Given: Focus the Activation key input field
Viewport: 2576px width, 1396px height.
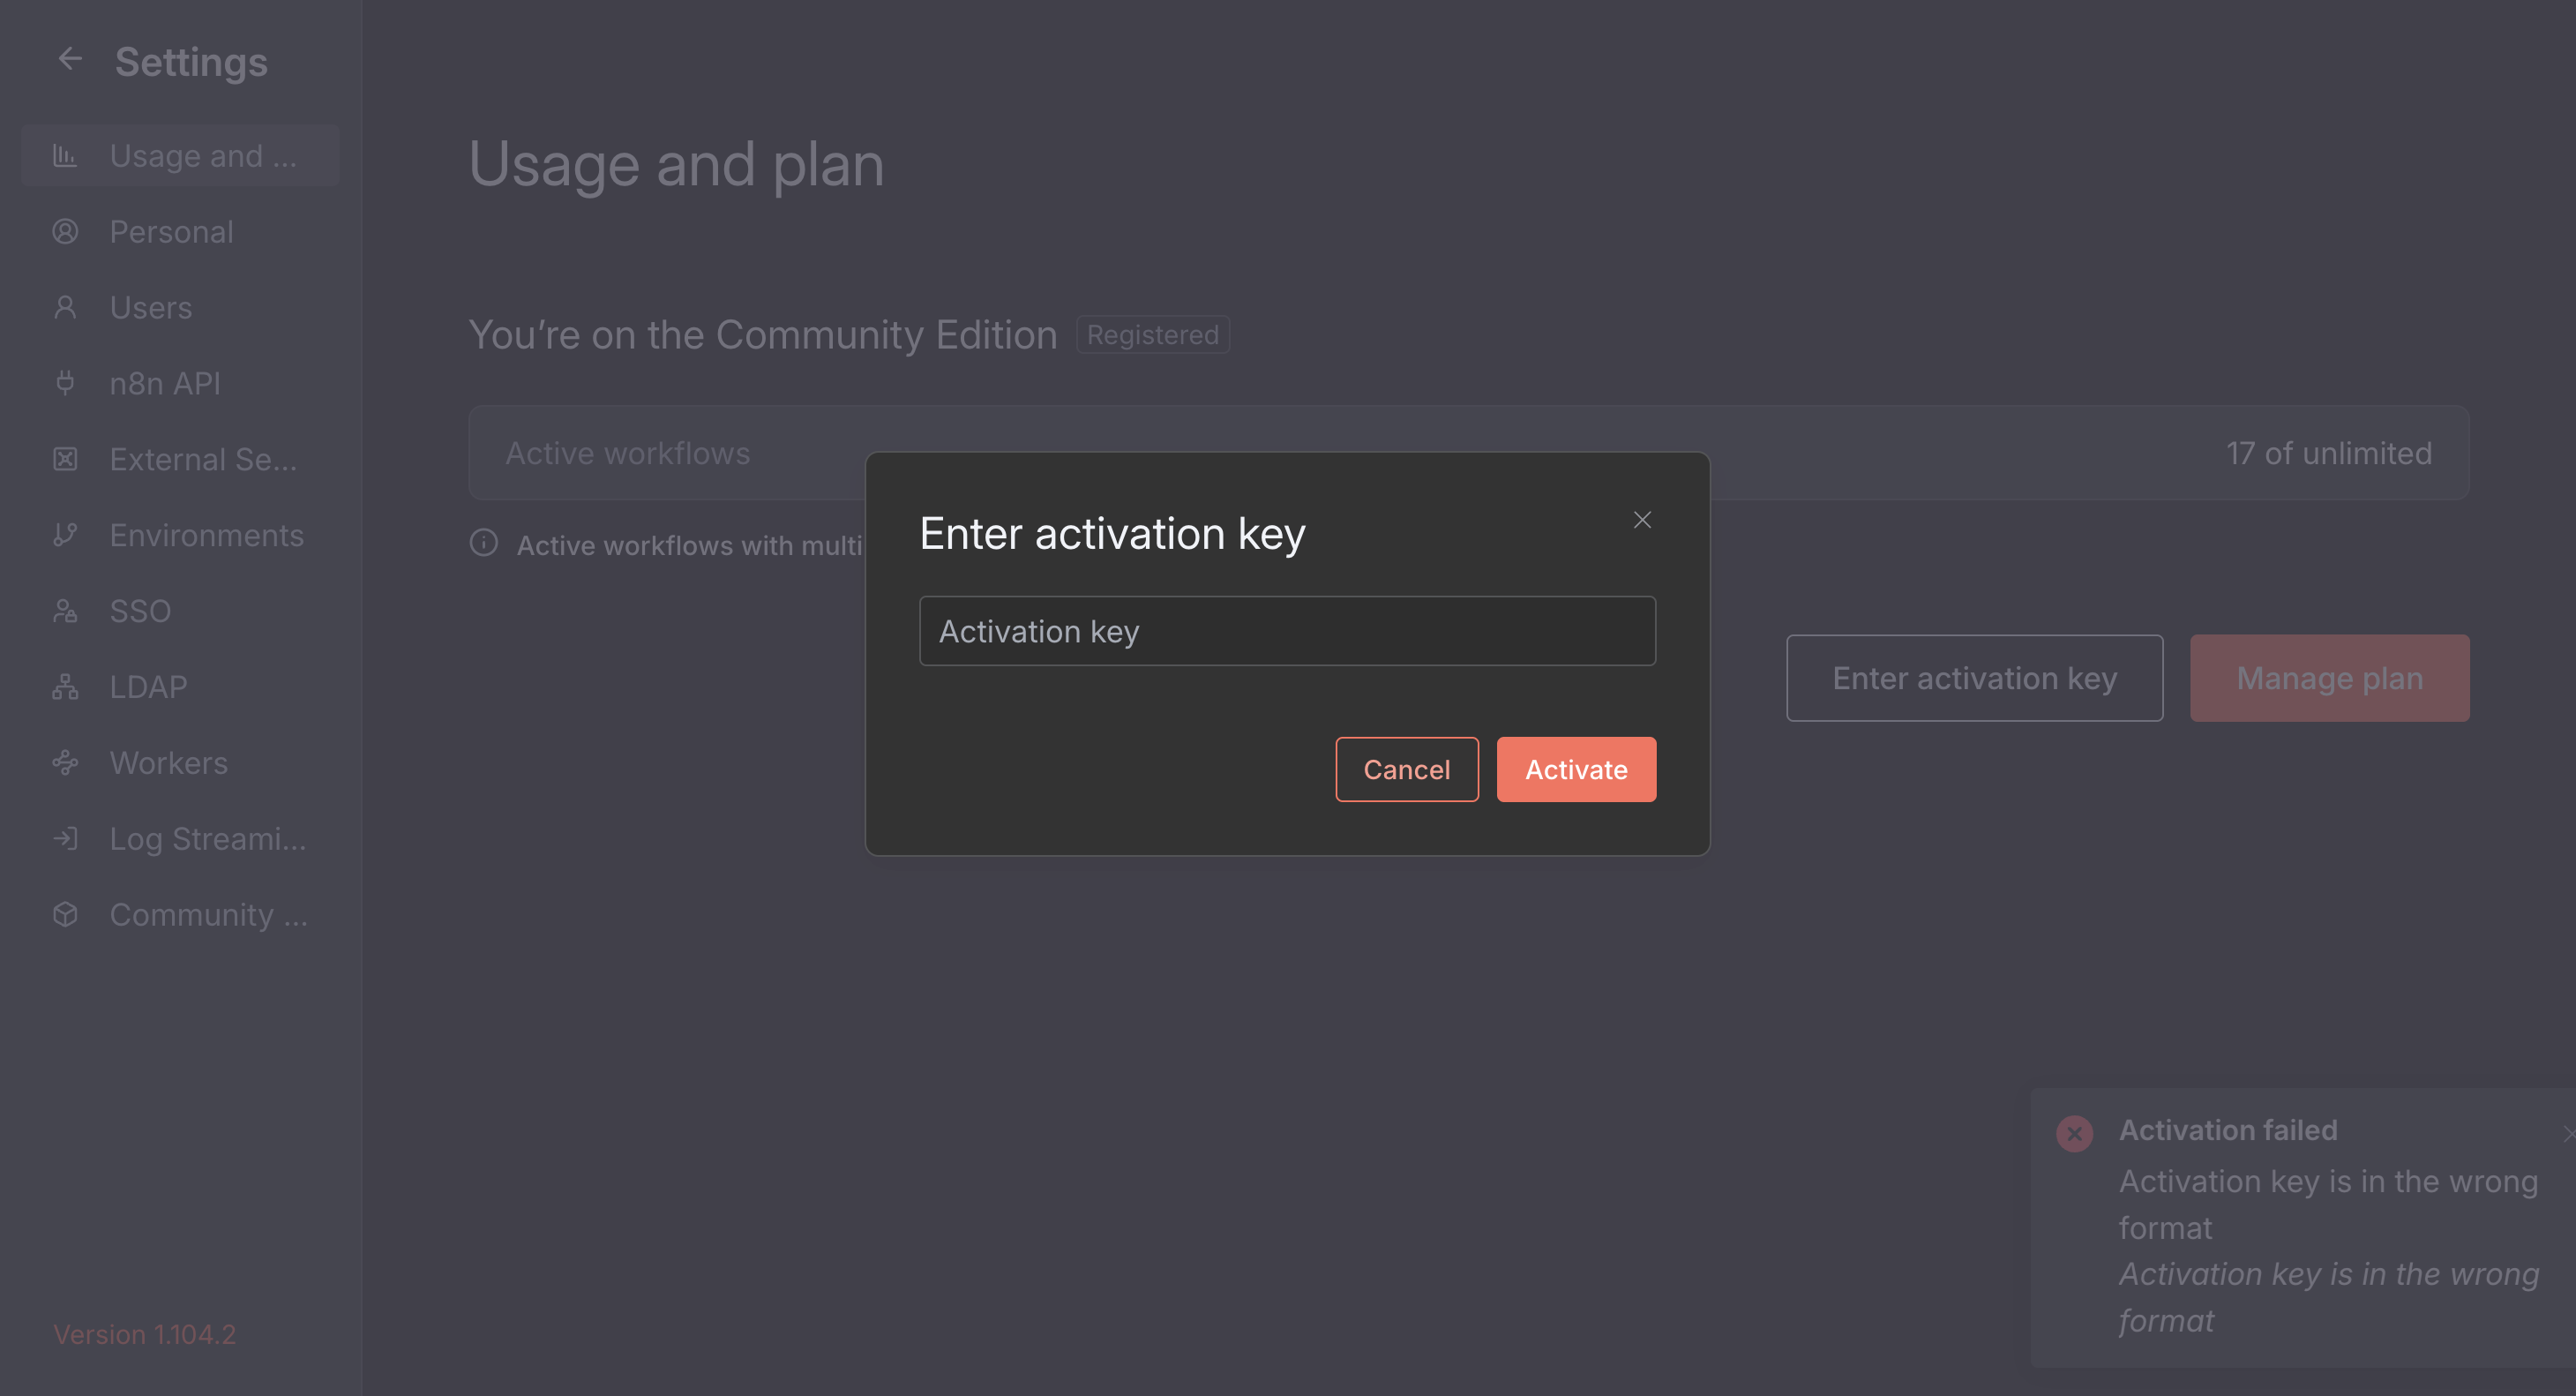Looking at the screenshot, I should point(1287,631).
